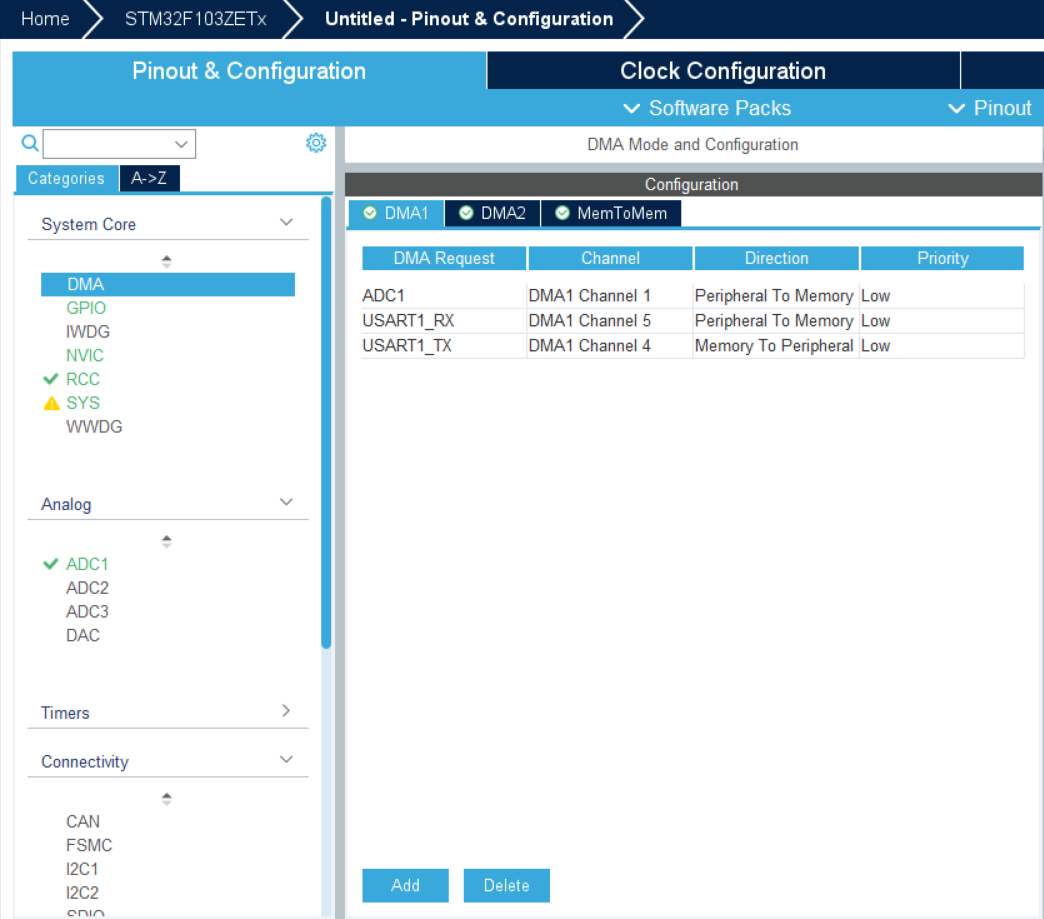The image size is (1044, 919).
Task: Click the DMA1 Channel 5 cell
Action: click(609, 321)
